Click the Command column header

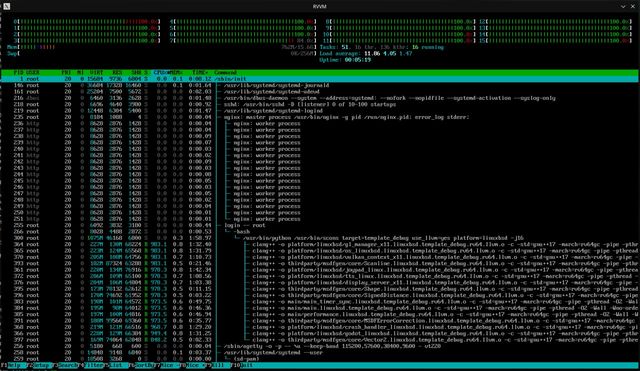pyautogui.click(x=225, y=72)
